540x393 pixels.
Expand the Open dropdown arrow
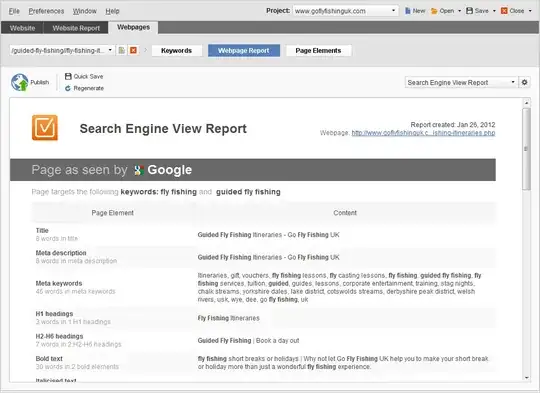click(x=459, y=11)
